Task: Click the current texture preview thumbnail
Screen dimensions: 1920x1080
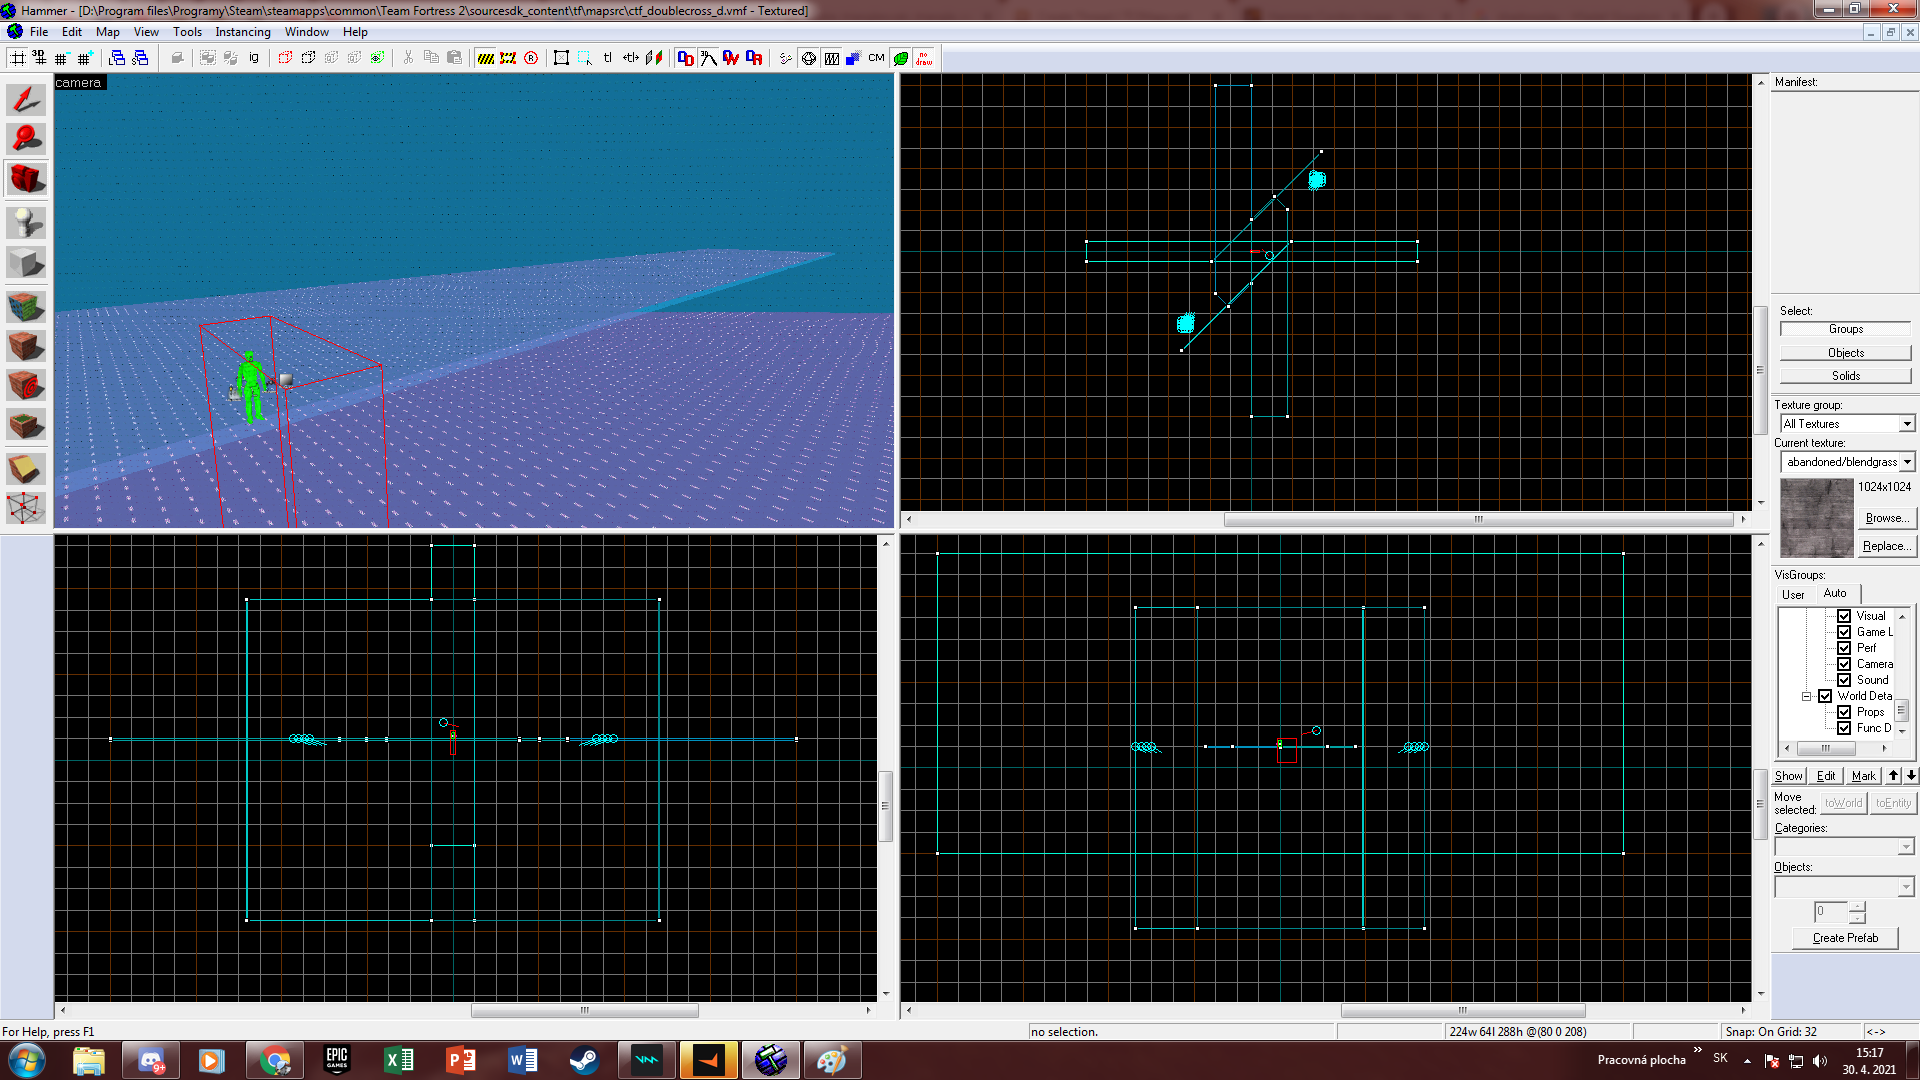Action: (x=1816, y=518)
